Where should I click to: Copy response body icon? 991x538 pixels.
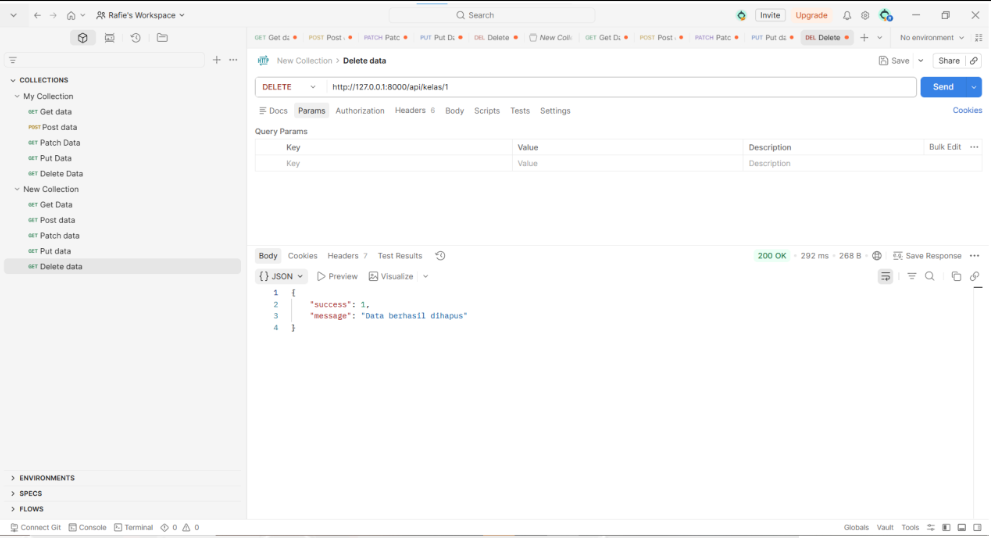(x=956, y=276)
